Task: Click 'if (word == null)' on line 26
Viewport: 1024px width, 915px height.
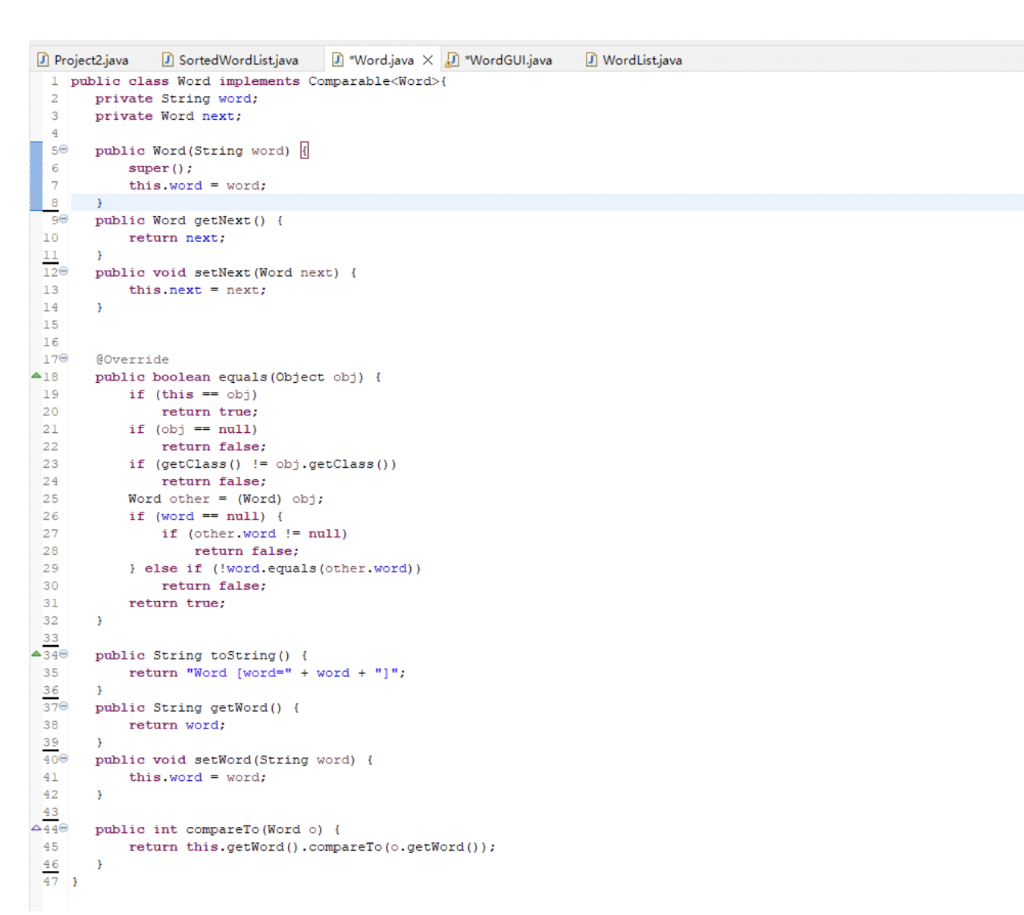Action: [x=198, y=517]
